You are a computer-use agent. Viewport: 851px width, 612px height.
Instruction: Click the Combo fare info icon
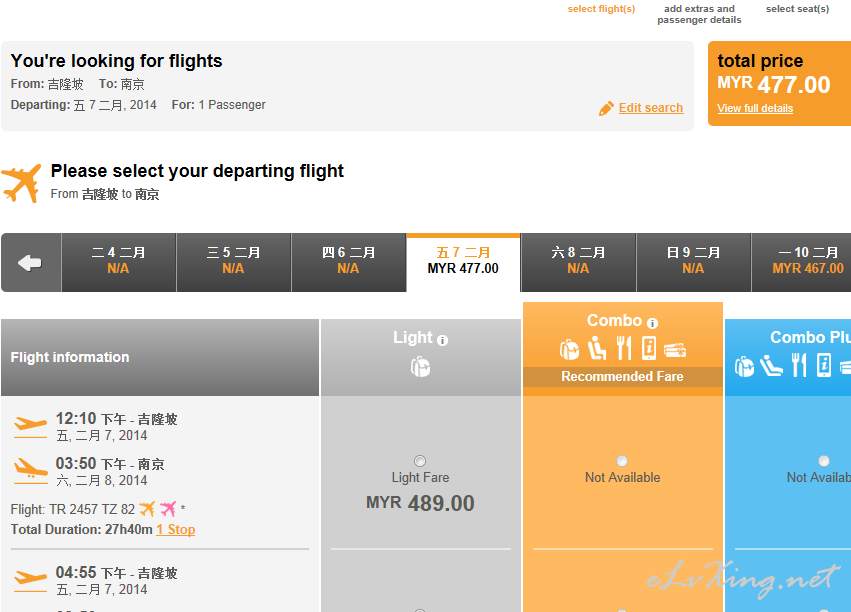[x=652, y=323]
